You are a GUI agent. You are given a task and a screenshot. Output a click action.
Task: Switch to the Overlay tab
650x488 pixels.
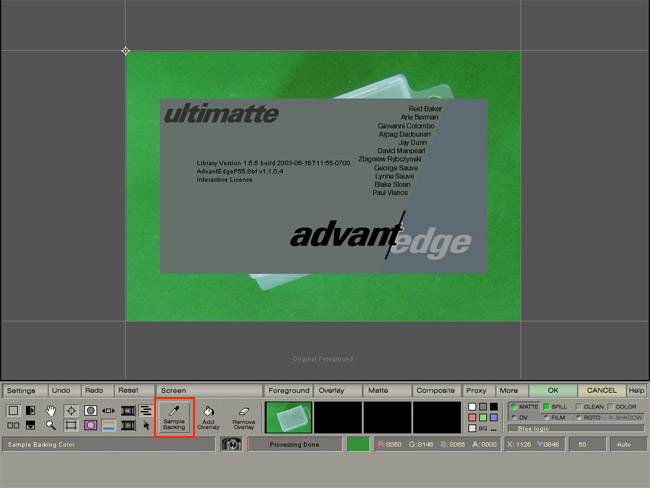[x=338, y=391]
